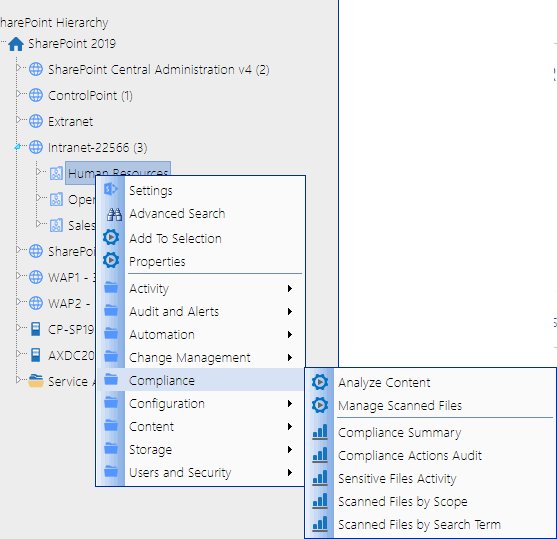Click the SharePoint icon beside Settings

pos(111,189)
